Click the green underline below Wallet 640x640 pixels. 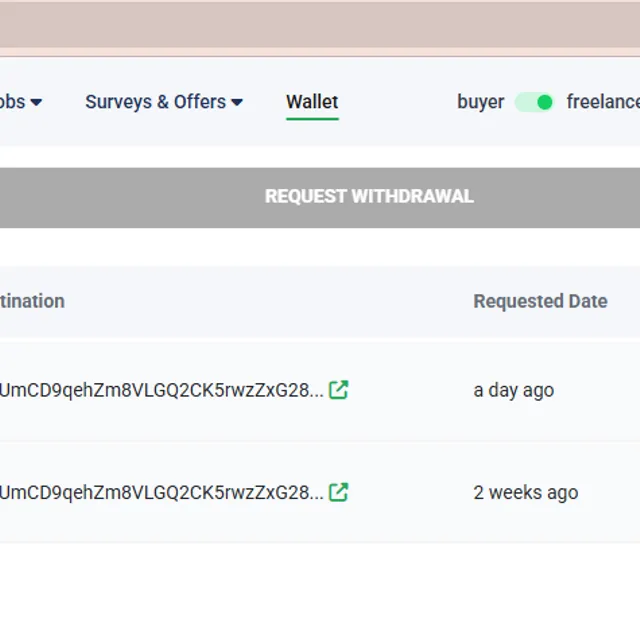pyautogui.click(x=312, y=119)
